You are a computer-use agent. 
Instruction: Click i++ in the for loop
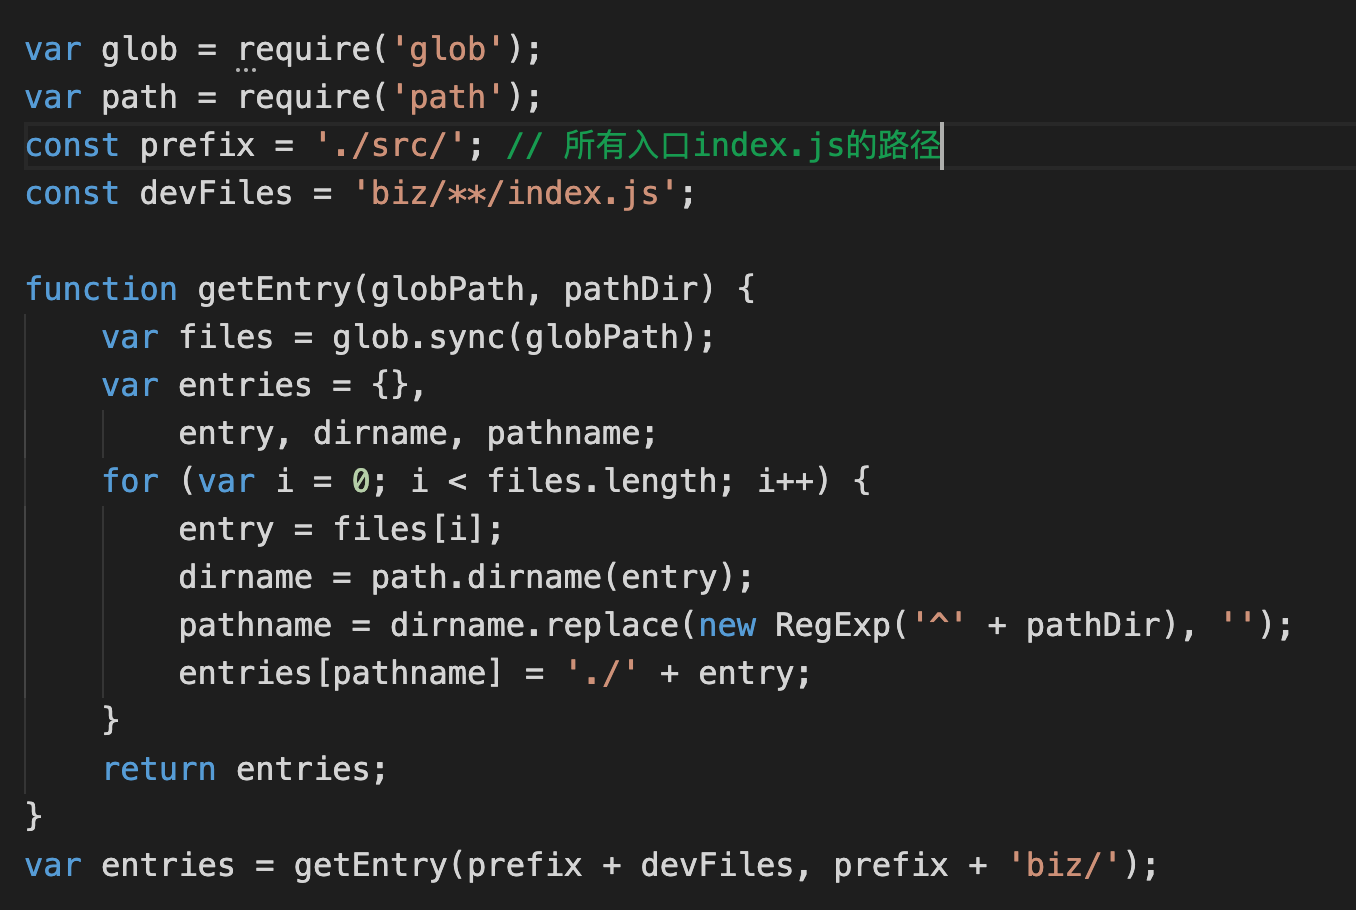[x=784, y=481]
